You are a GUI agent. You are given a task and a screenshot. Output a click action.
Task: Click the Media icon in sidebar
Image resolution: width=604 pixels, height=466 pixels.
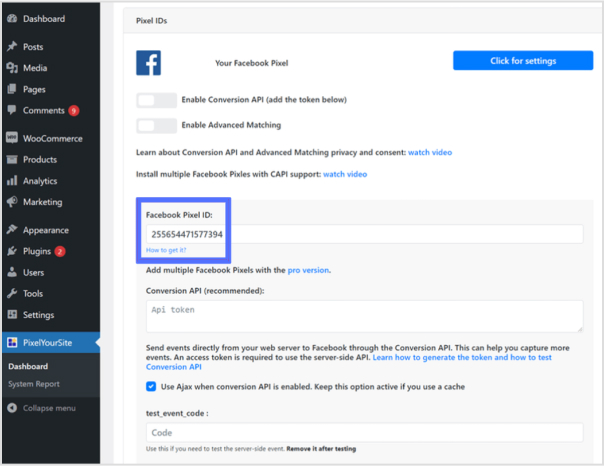click(x=12, y=68)
